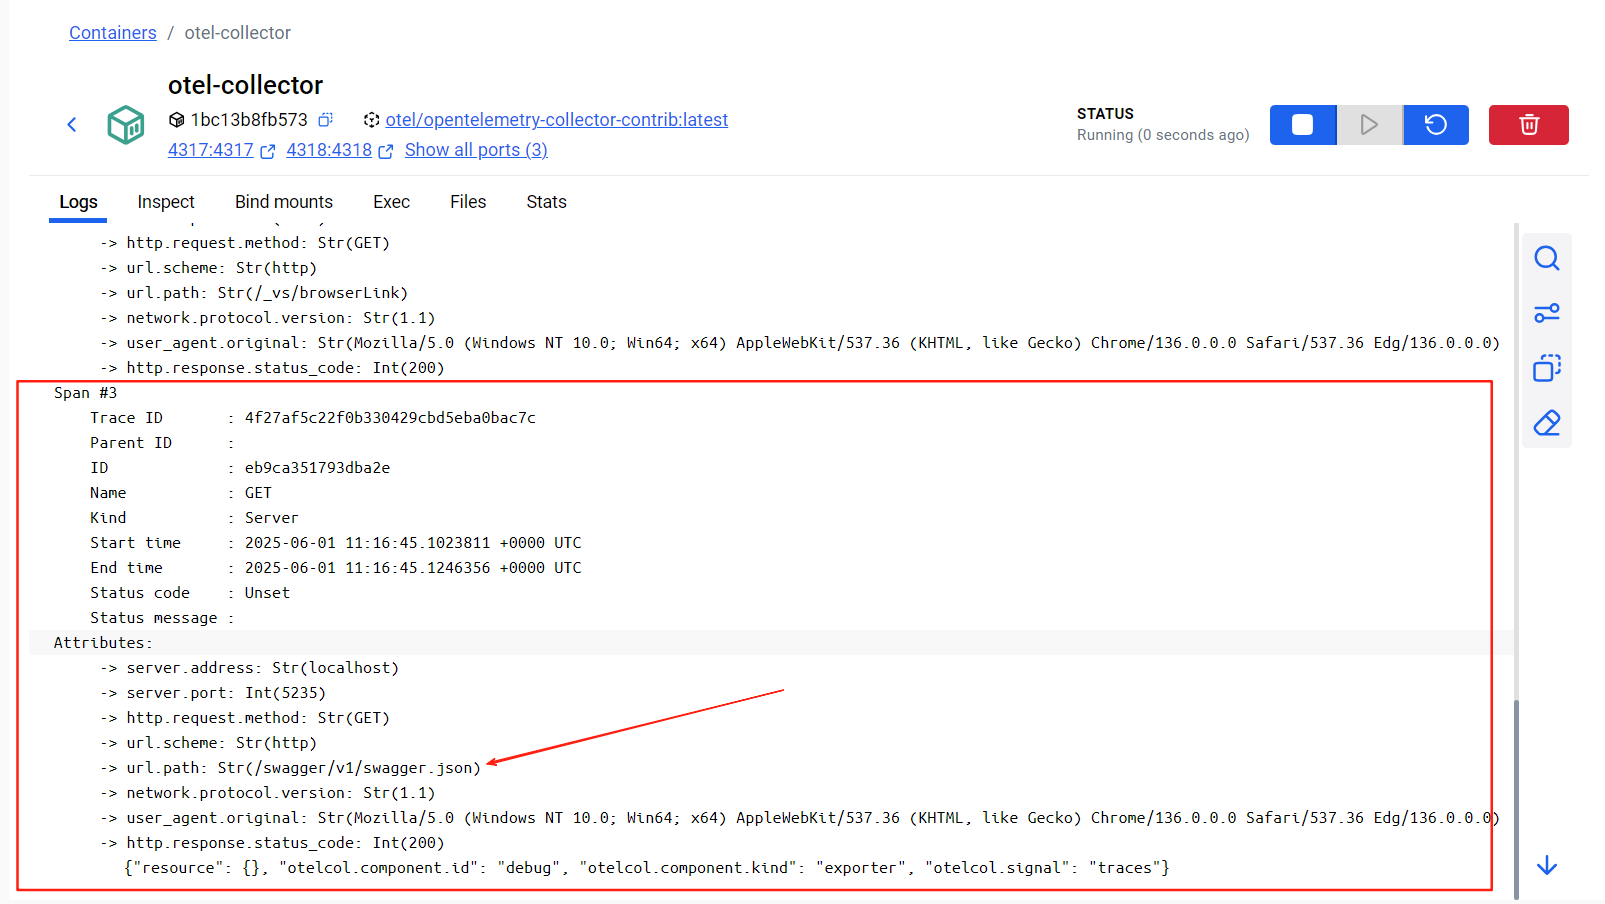Go back using the left chevron arrow

(x=72, y=125)
